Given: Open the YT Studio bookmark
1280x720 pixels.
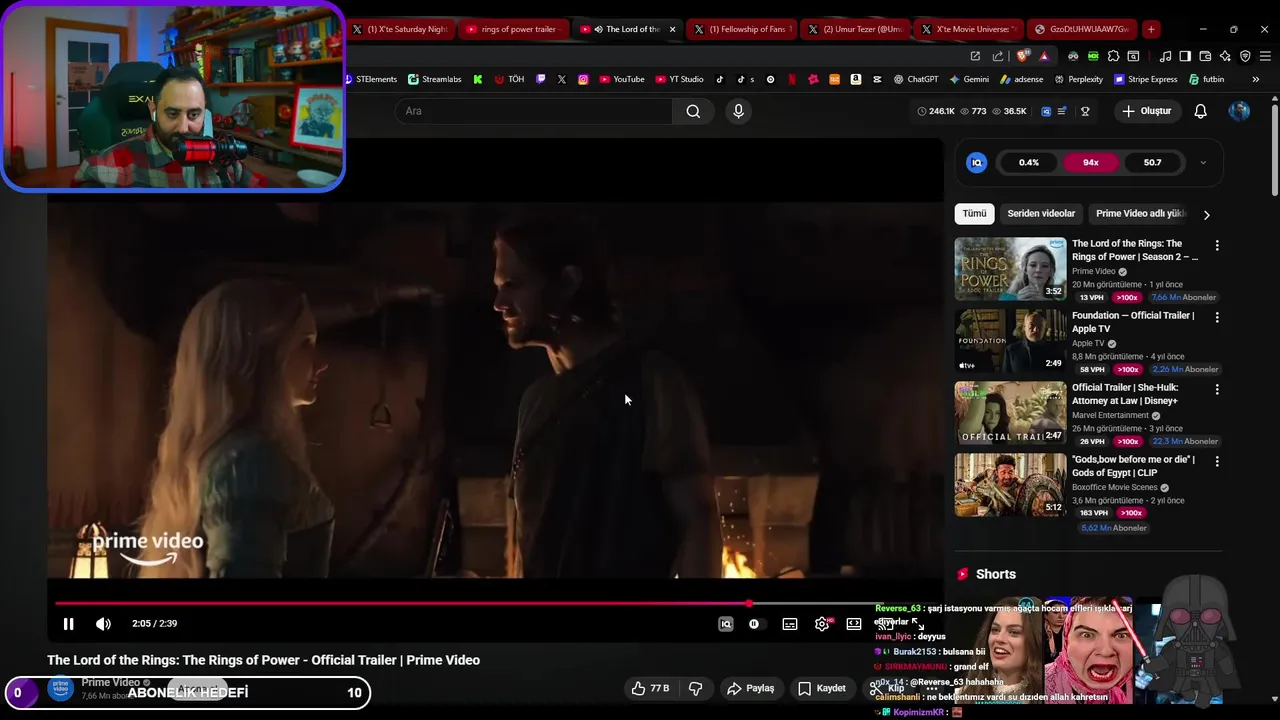Looking at the screenshot, I should point(680,79).
